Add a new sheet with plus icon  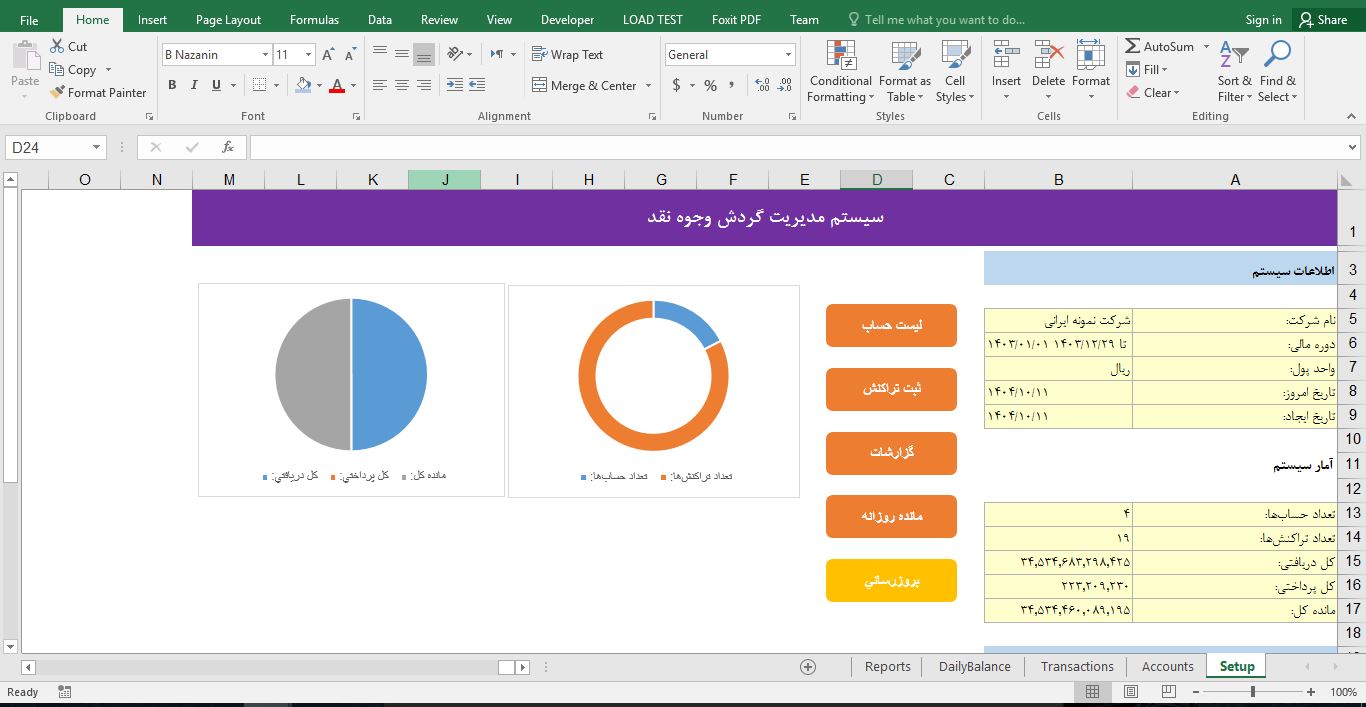pyautogui.click(x=808, y=667)
